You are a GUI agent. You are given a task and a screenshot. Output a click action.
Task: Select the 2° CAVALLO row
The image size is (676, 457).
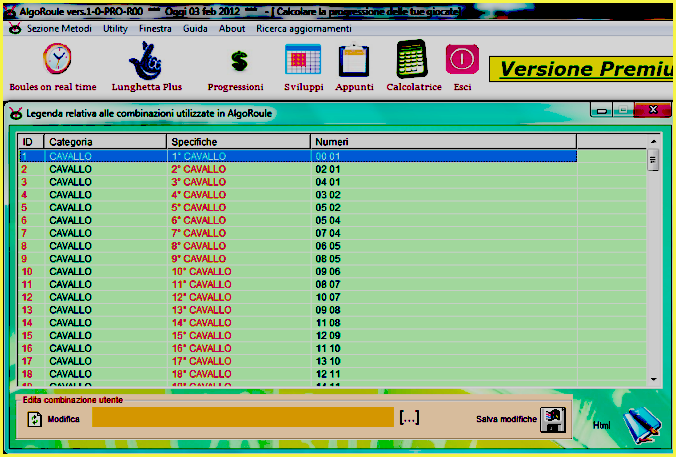298,169
